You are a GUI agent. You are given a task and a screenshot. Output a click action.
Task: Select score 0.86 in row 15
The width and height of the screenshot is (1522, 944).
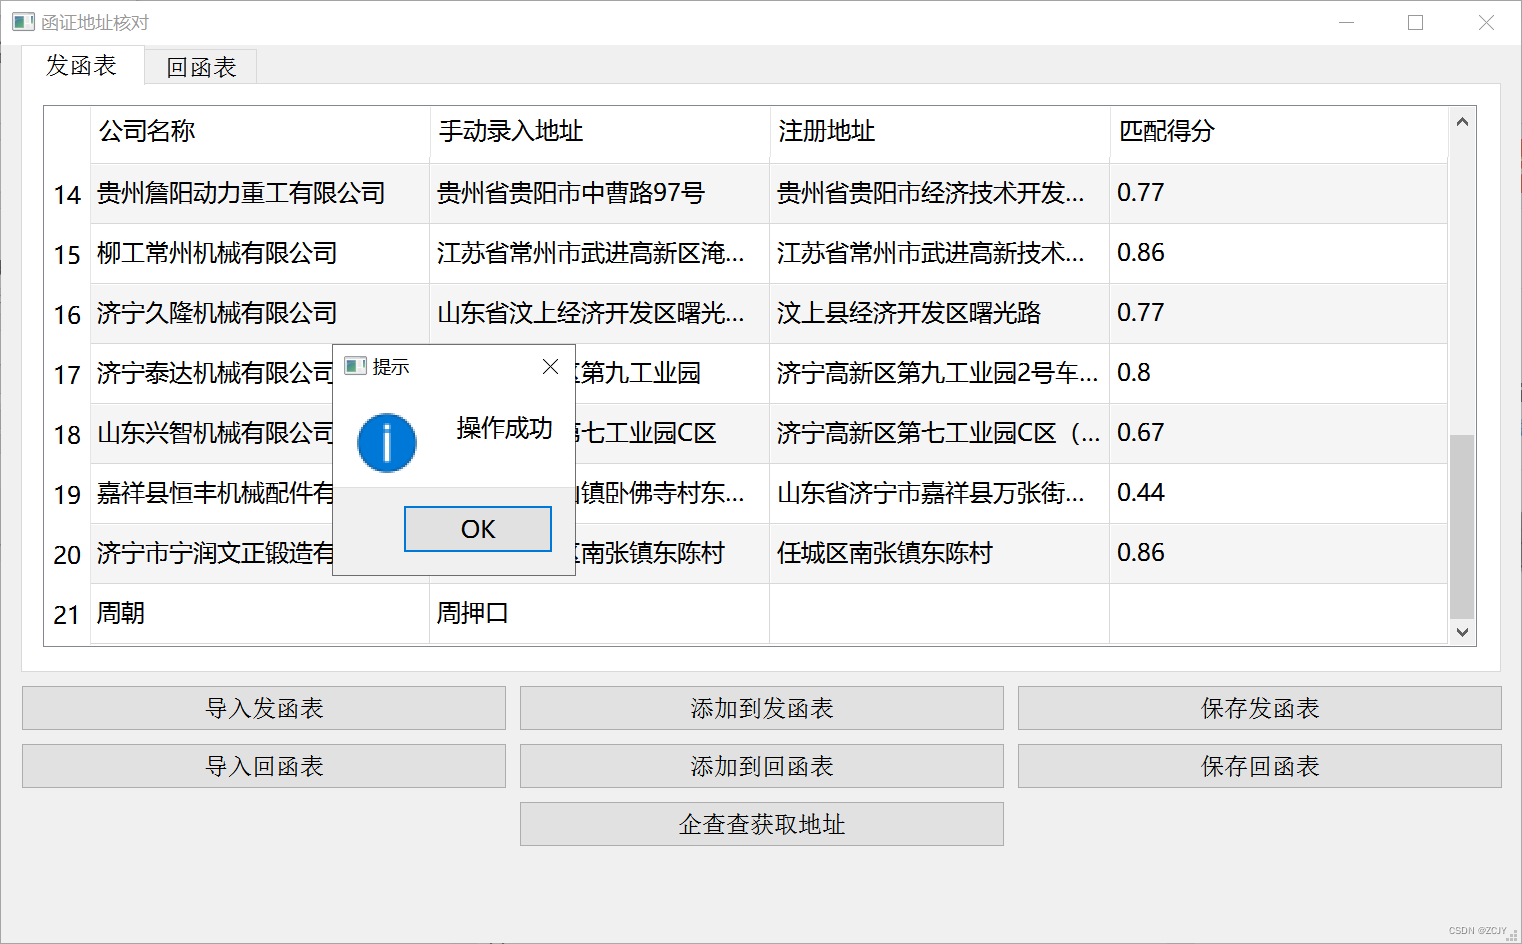[x=1279, y=254]
